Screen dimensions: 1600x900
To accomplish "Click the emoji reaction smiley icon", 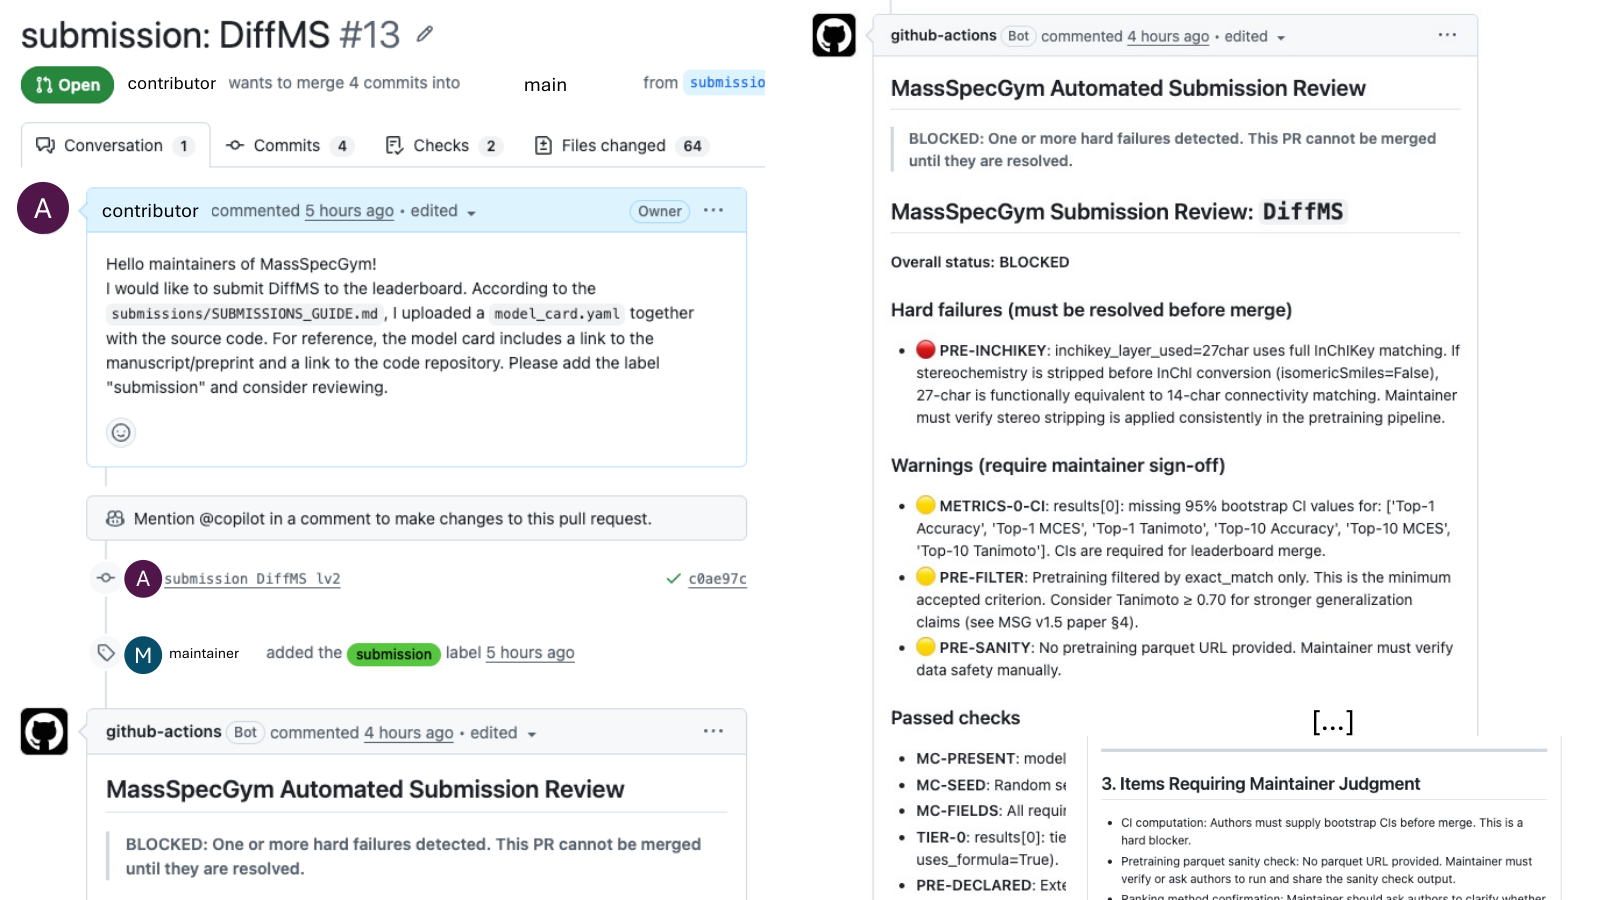I will pyautogui.click(x=121, y=432).
